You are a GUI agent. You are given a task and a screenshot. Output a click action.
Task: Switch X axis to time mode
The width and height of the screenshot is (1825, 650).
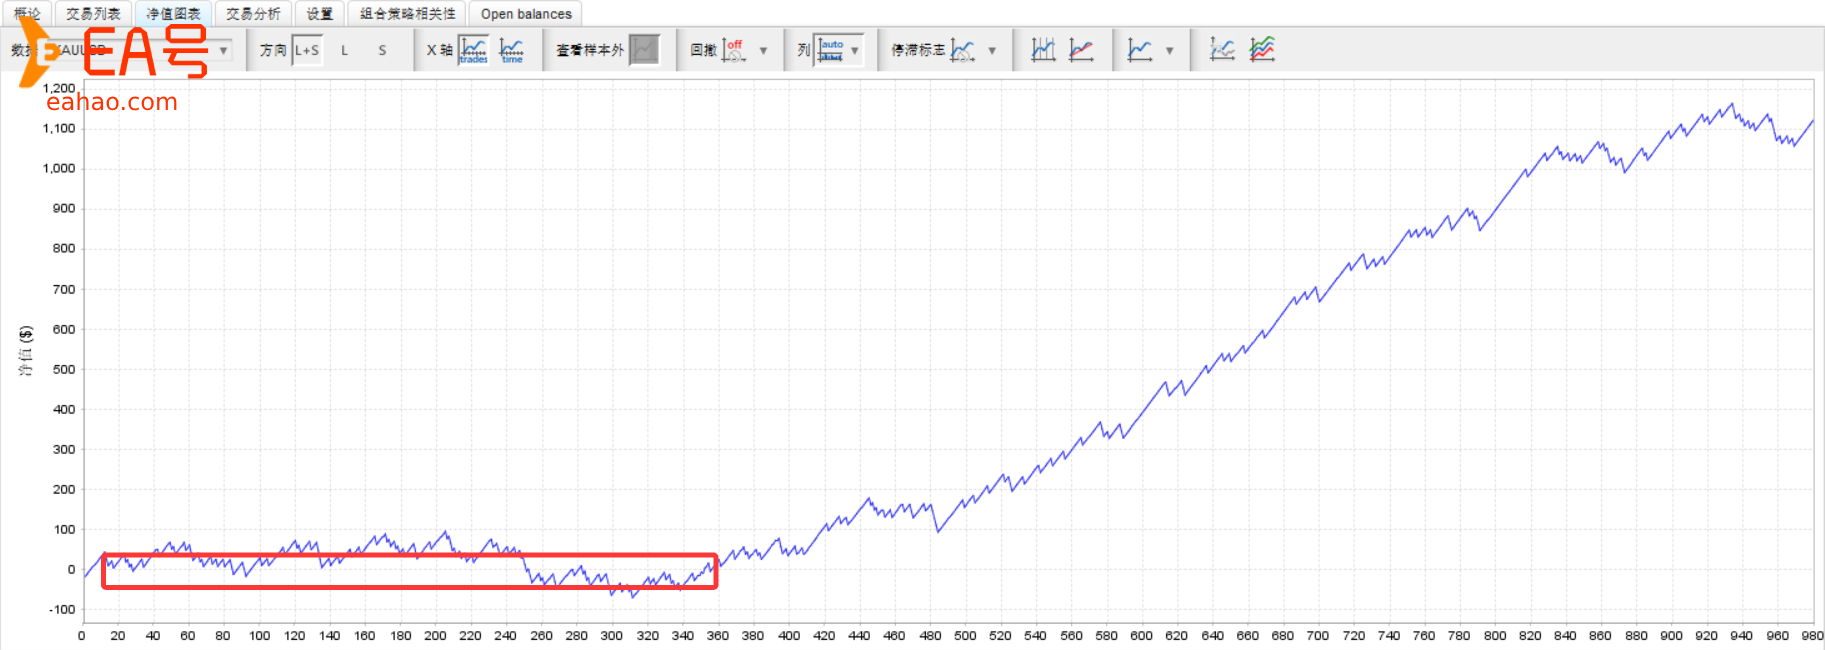pos(511,50)
